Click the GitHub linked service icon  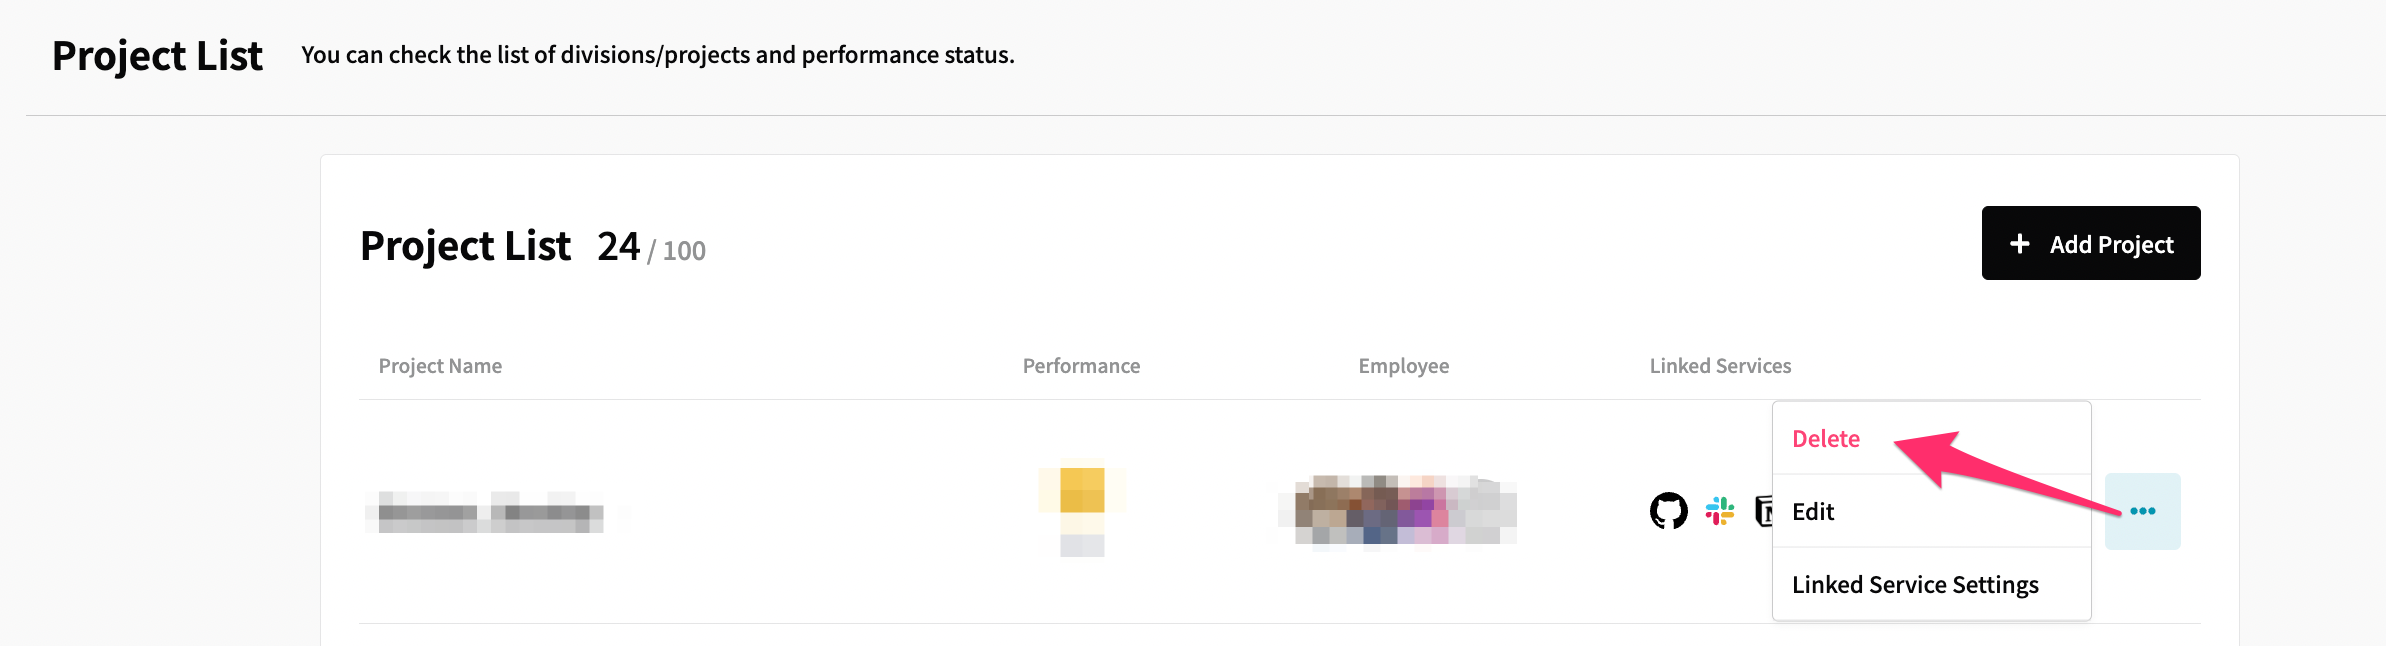(x=1668, y=511)
